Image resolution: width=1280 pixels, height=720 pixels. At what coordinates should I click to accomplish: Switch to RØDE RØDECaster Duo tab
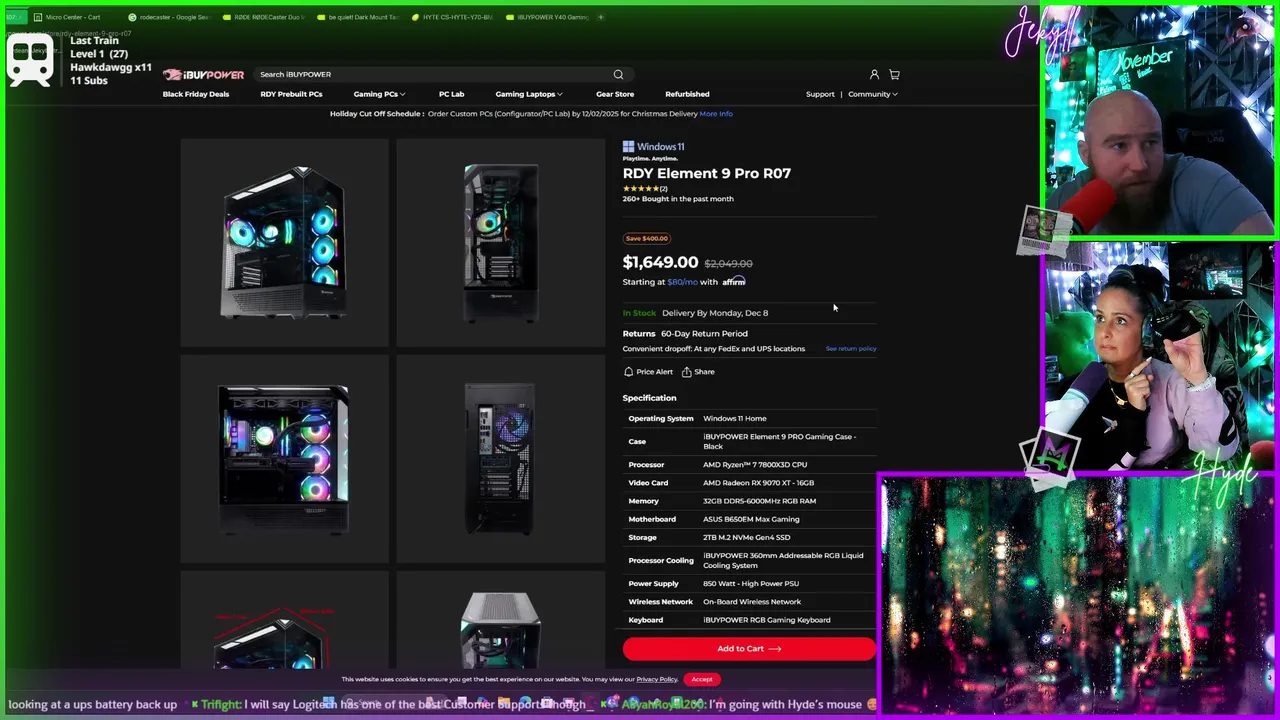(266, 17)
